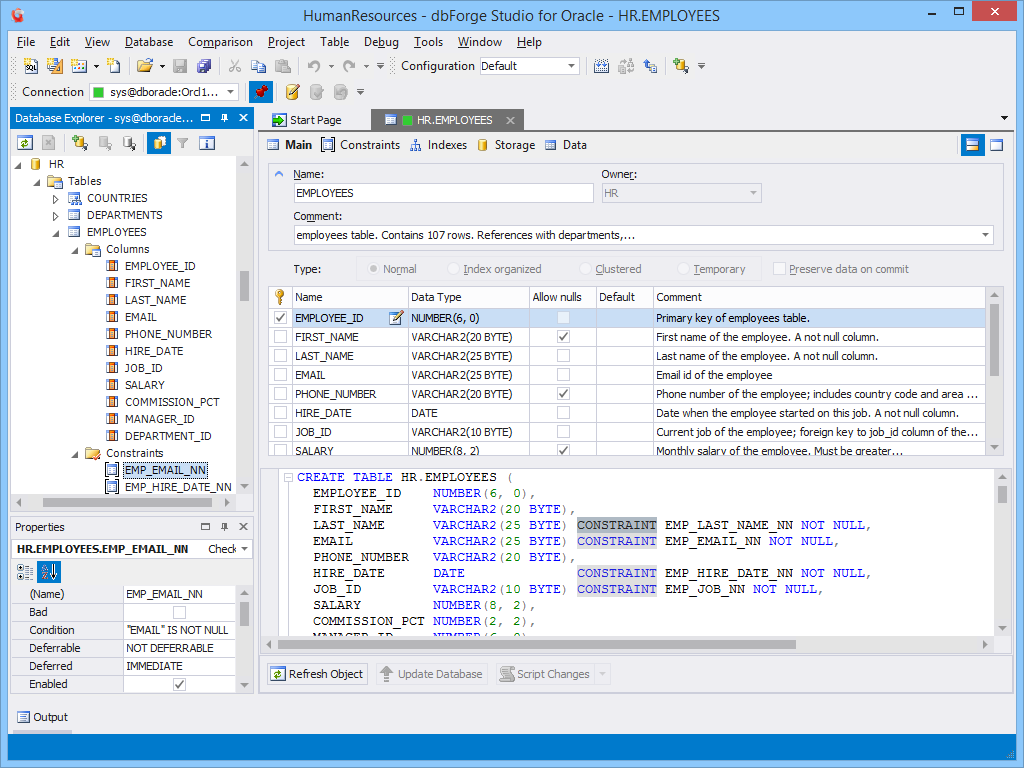Click the Refresh Object button

tap(316, 673)
